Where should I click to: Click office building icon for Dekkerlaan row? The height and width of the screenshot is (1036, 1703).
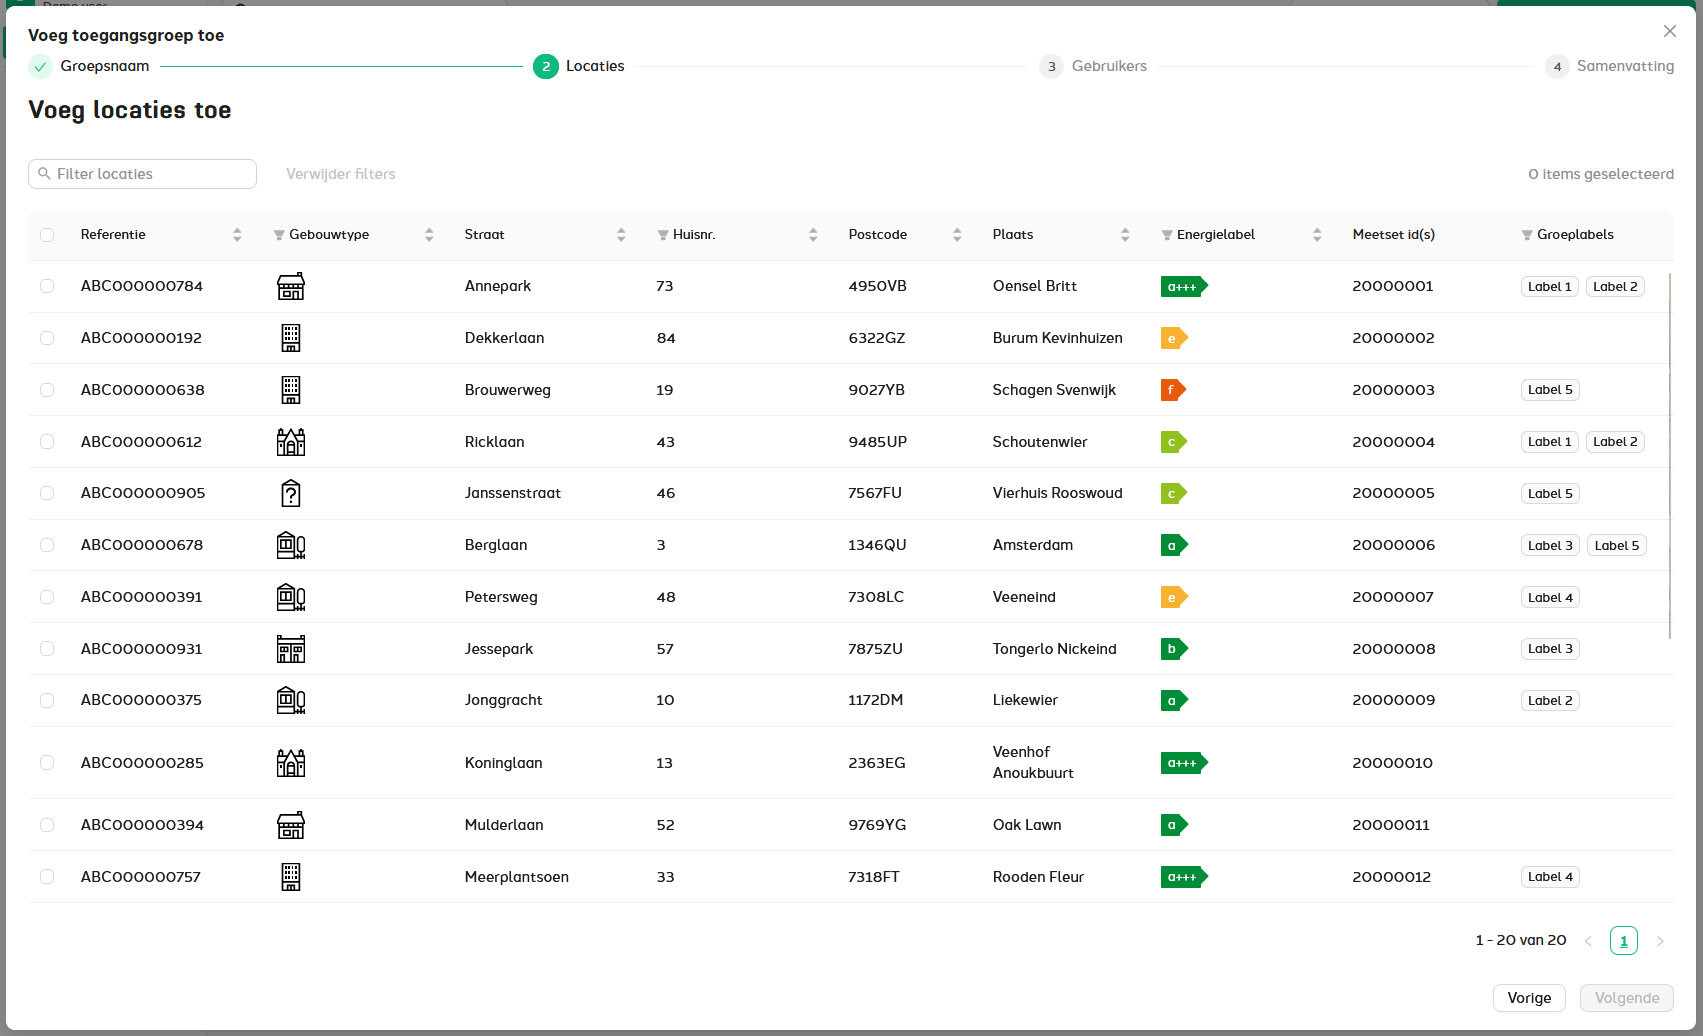[290, 338]
